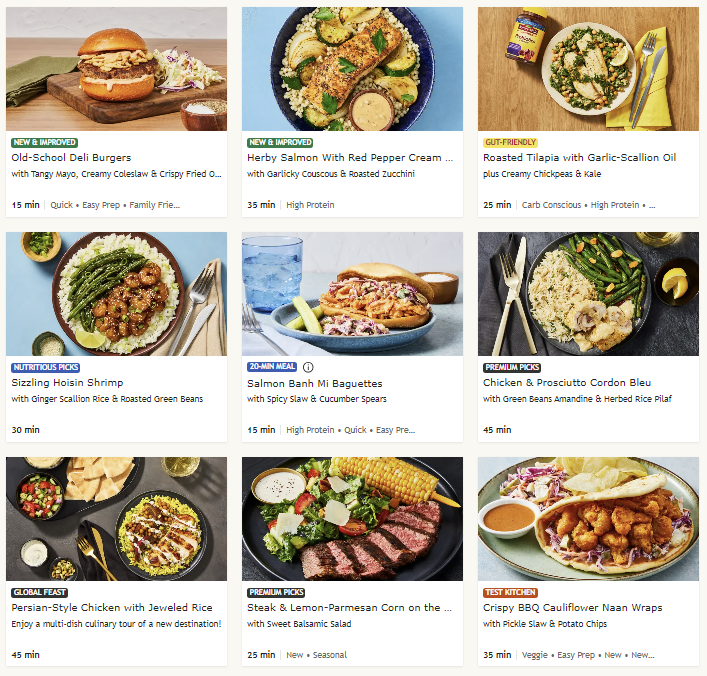
Task: Click the Sizzling Hoisin Shrimp recipe title
Action: (67, 382)
